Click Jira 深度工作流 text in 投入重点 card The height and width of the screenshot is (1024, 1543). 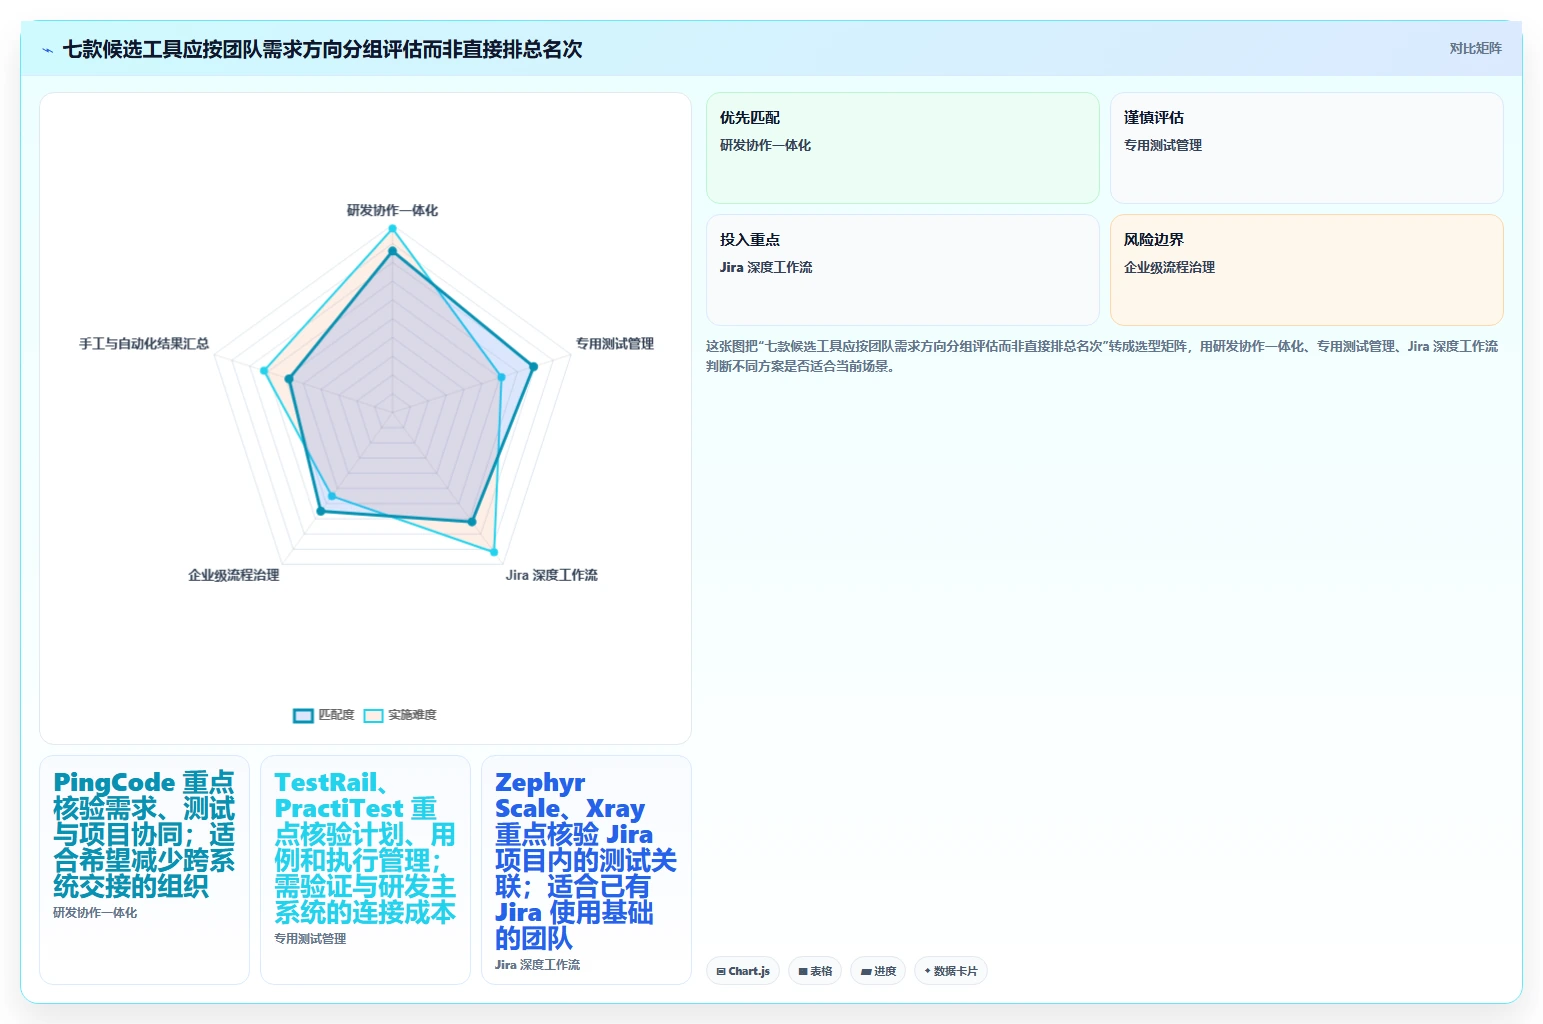coord(766,267)
